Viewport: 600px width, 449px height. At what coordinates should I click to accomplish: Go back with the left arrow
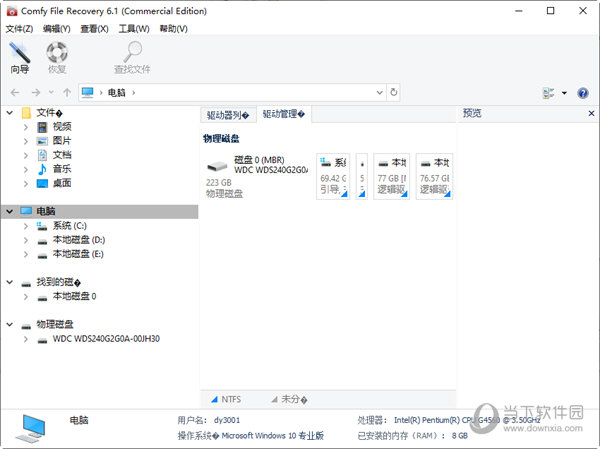tap(15, 93)
